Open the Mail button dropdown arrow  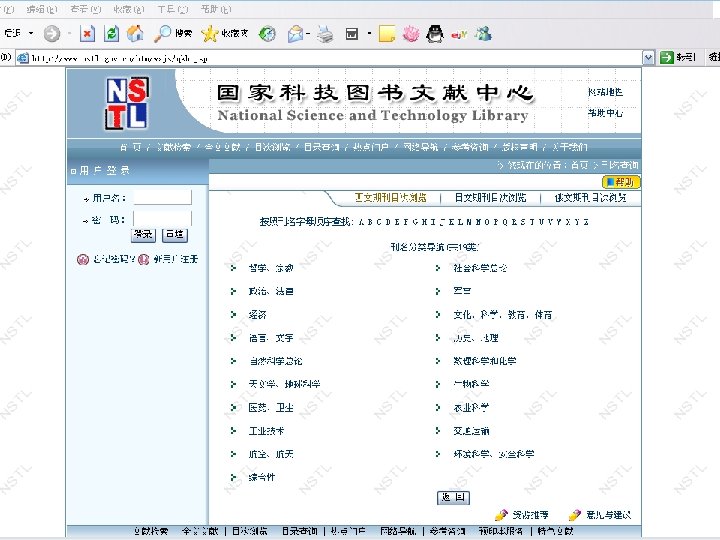308,34
